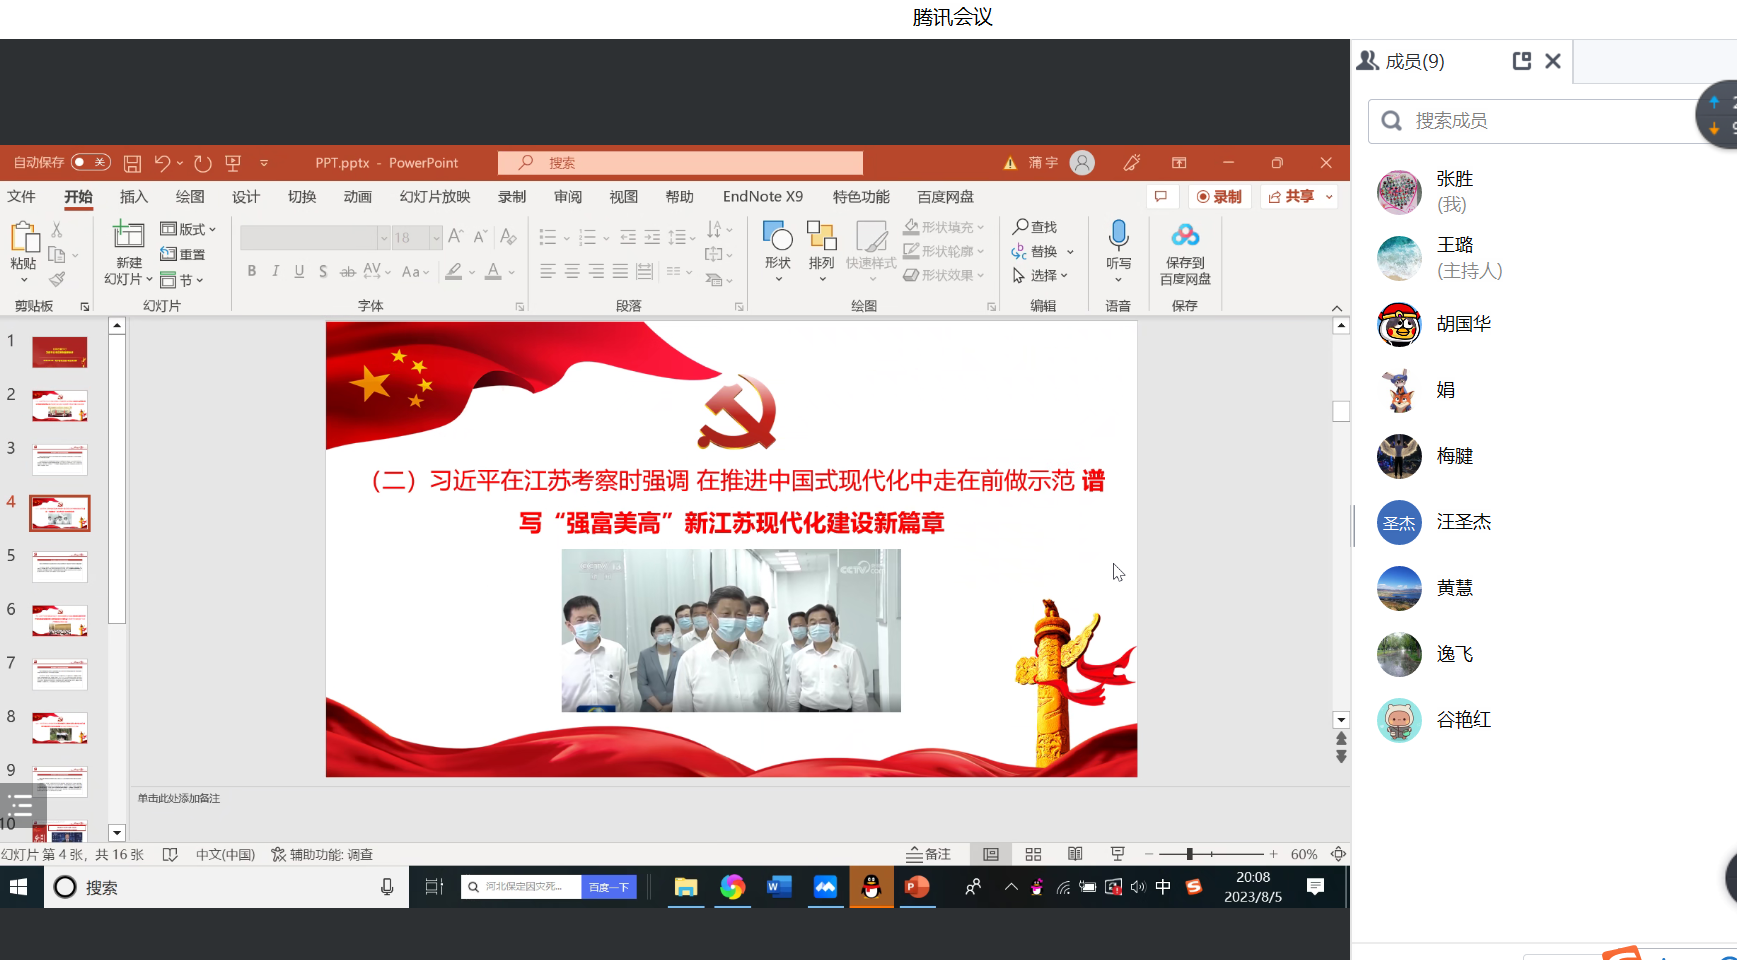Toggle Bold formatting
This screenshot has width=1737, height=960.
pos(252,271)
